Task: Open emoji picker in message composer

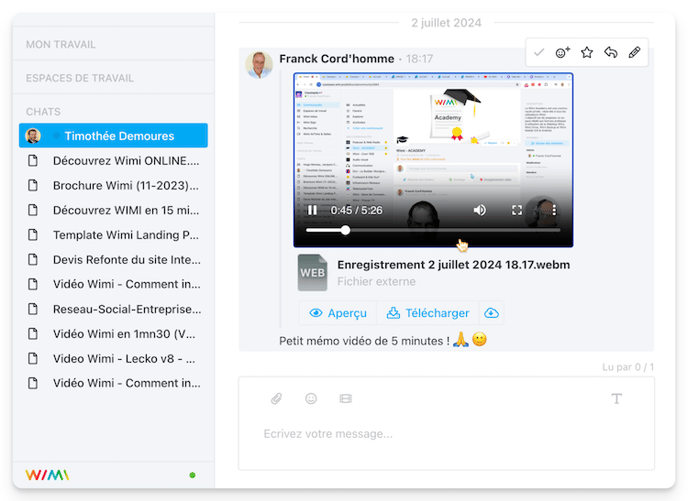Action: coord(311,399)
